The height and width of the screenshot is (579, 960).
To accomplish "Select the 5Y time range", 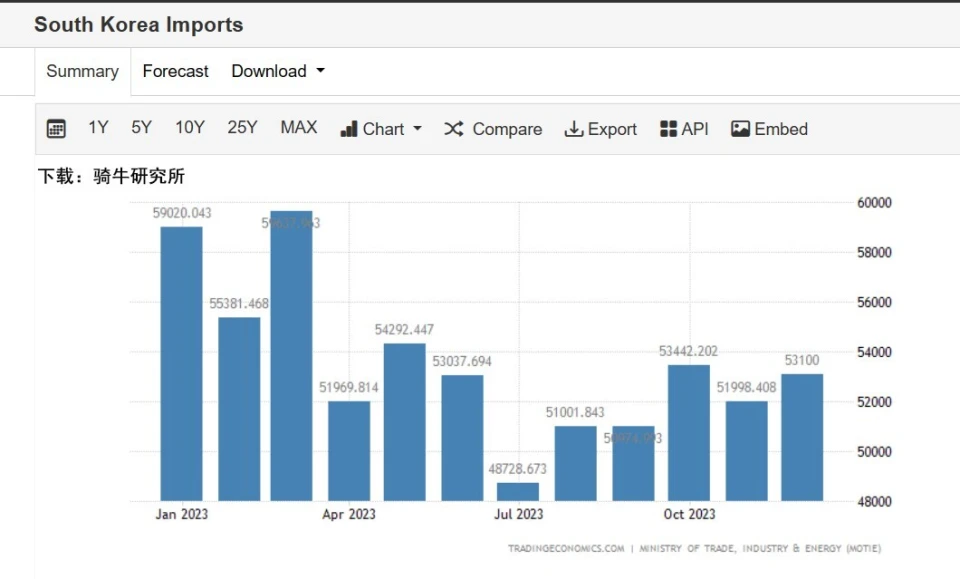I will coord(141,128).
